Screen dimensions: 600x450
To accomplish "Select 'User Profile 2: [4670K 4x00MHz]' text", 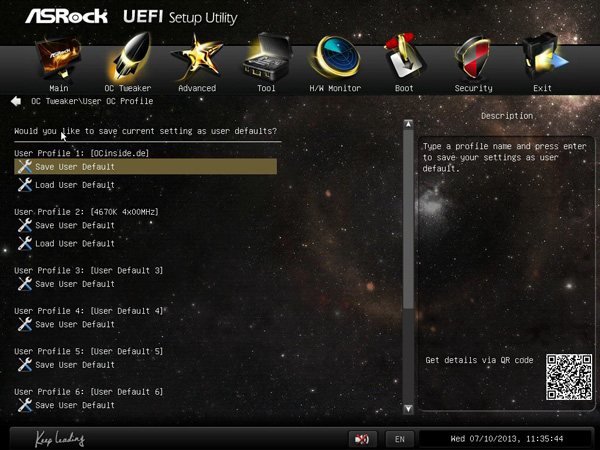I will click(x=86, y=212).
